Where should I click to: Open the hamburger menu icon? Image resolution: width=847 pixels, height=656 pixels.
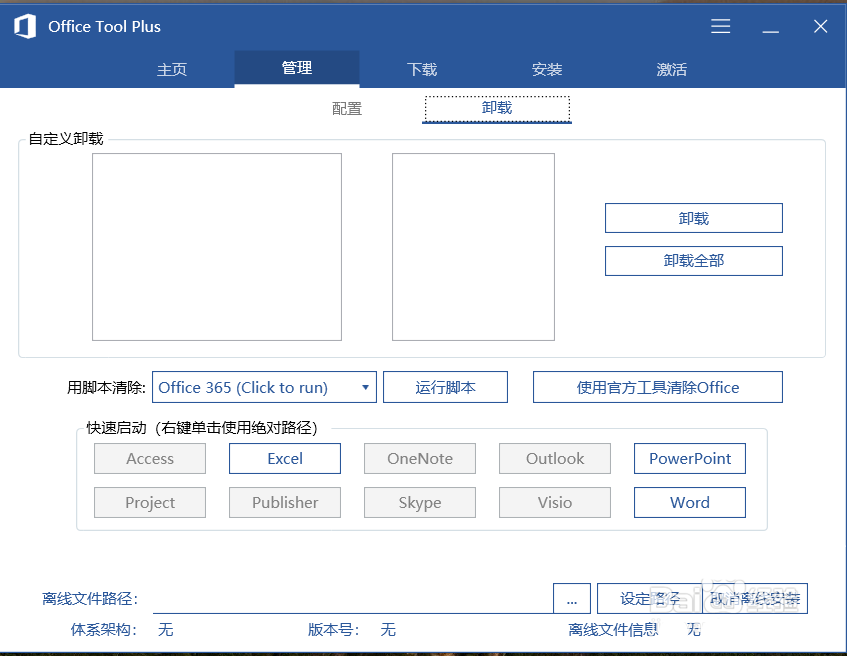[x=720, y=26]
